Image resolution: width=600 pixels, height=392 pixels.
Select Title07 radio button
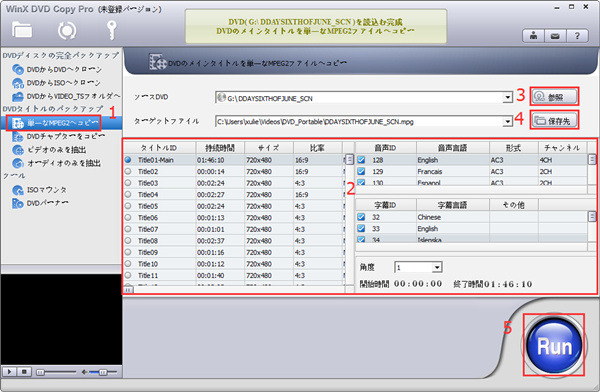coord(128,229)
